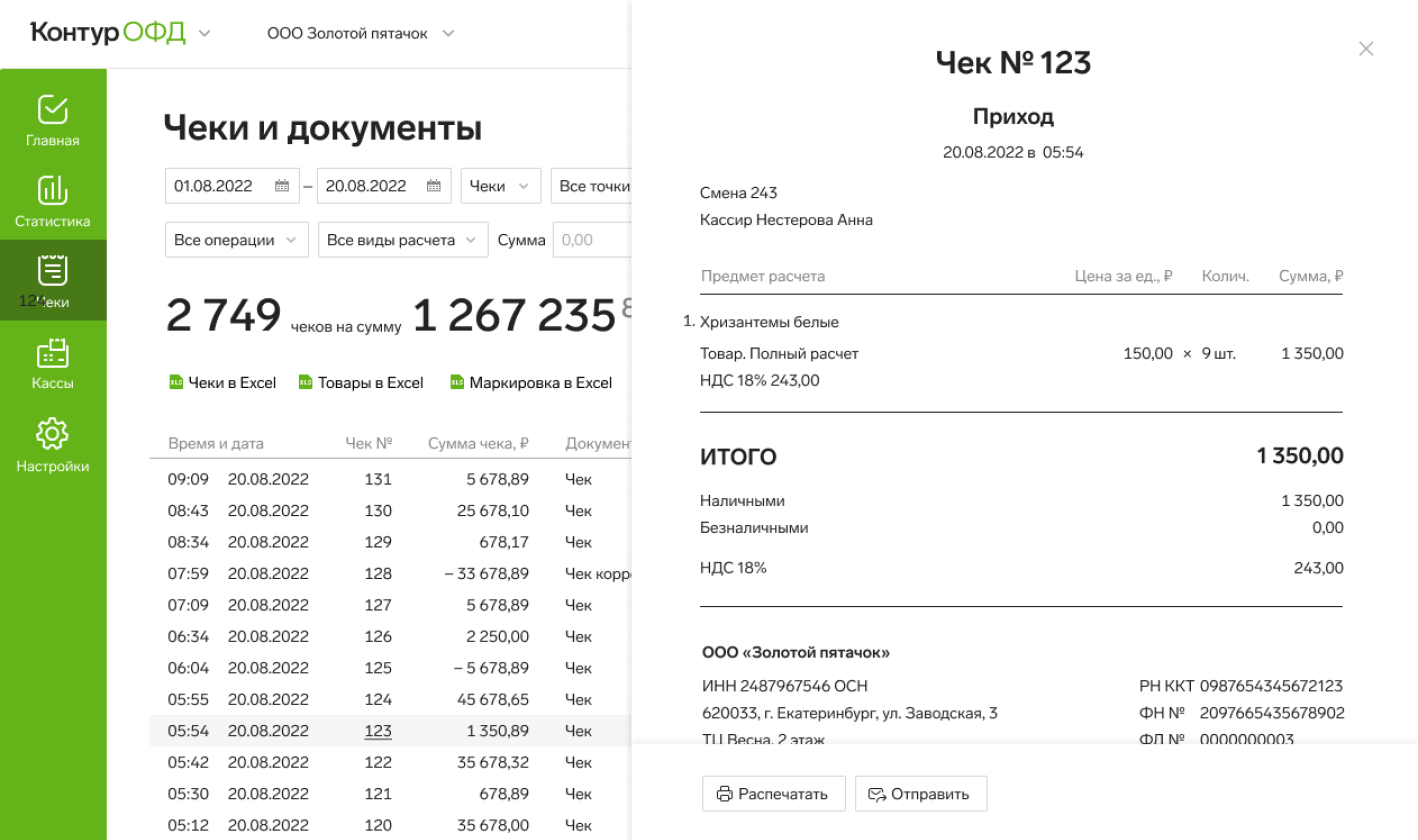Download Чеки в Excel

click(222, 382)
